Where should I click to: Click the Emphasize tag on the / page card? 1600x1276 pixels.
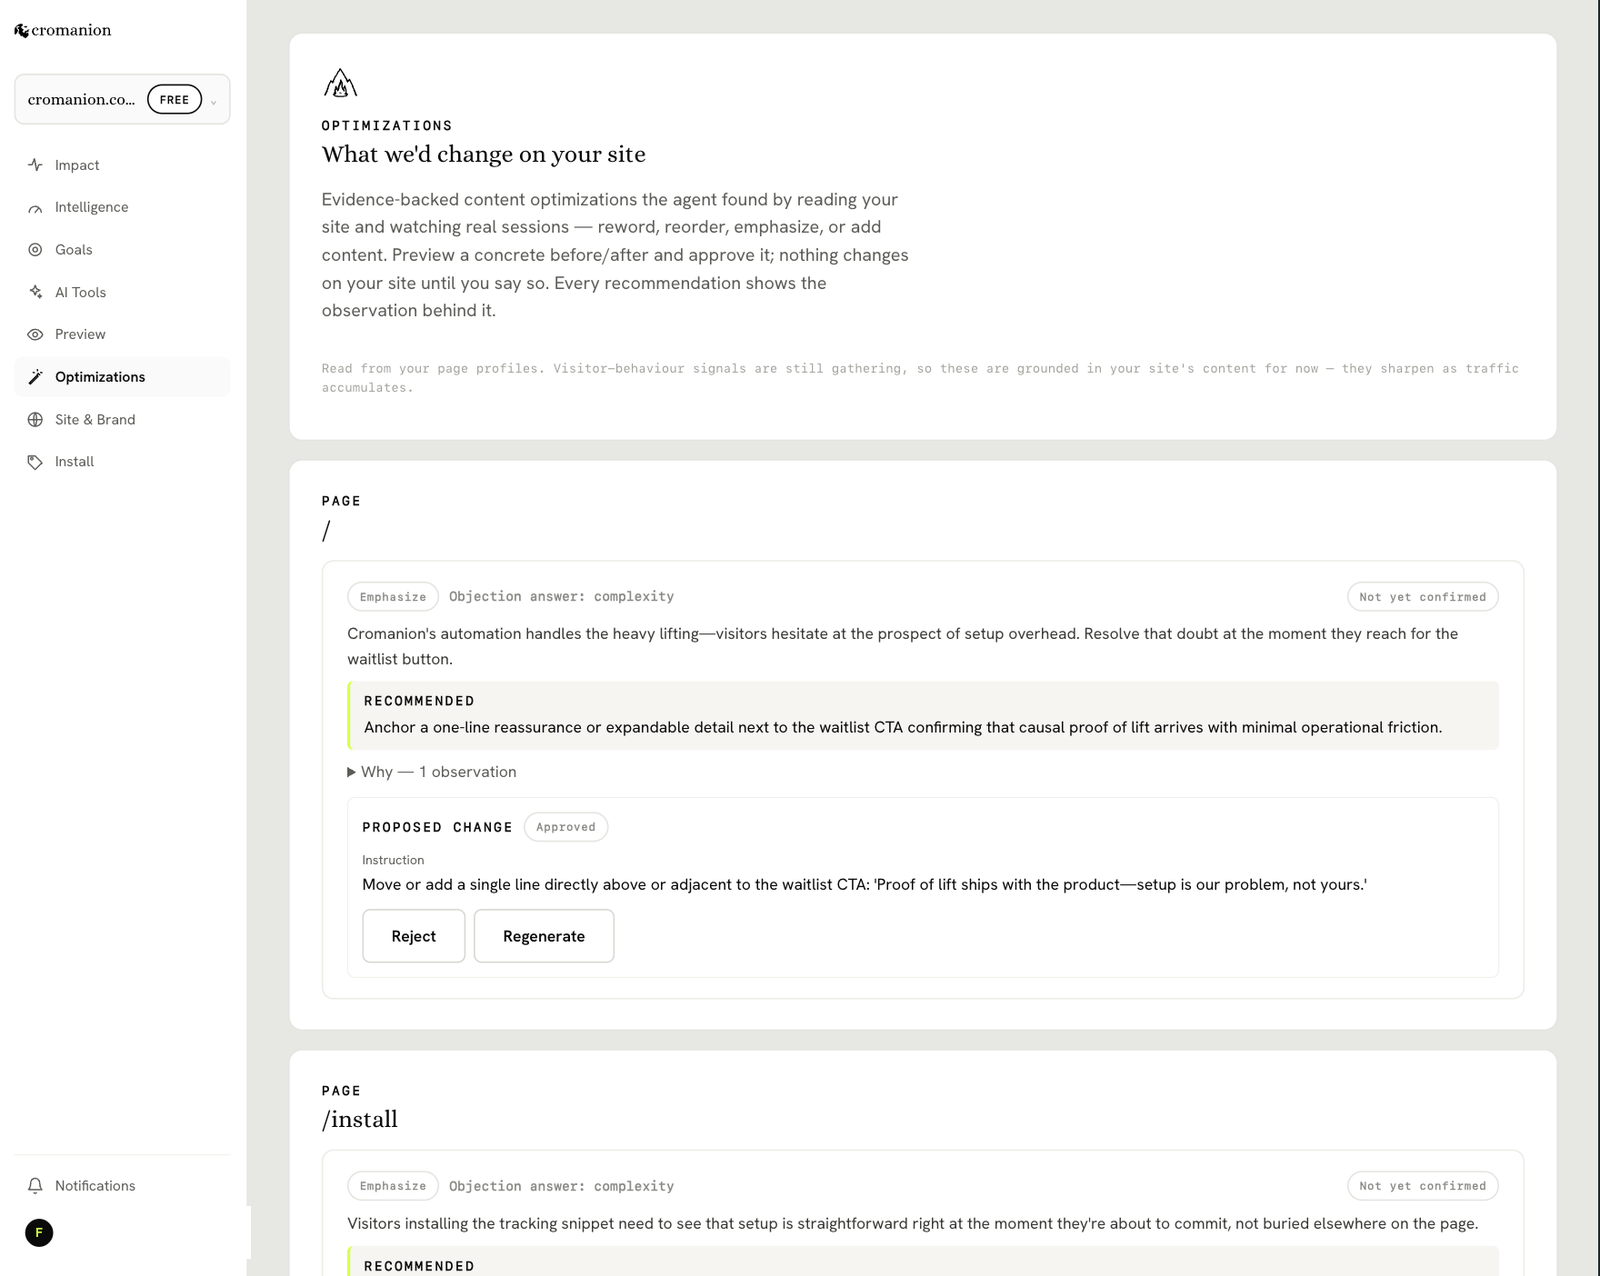point(393,597)
